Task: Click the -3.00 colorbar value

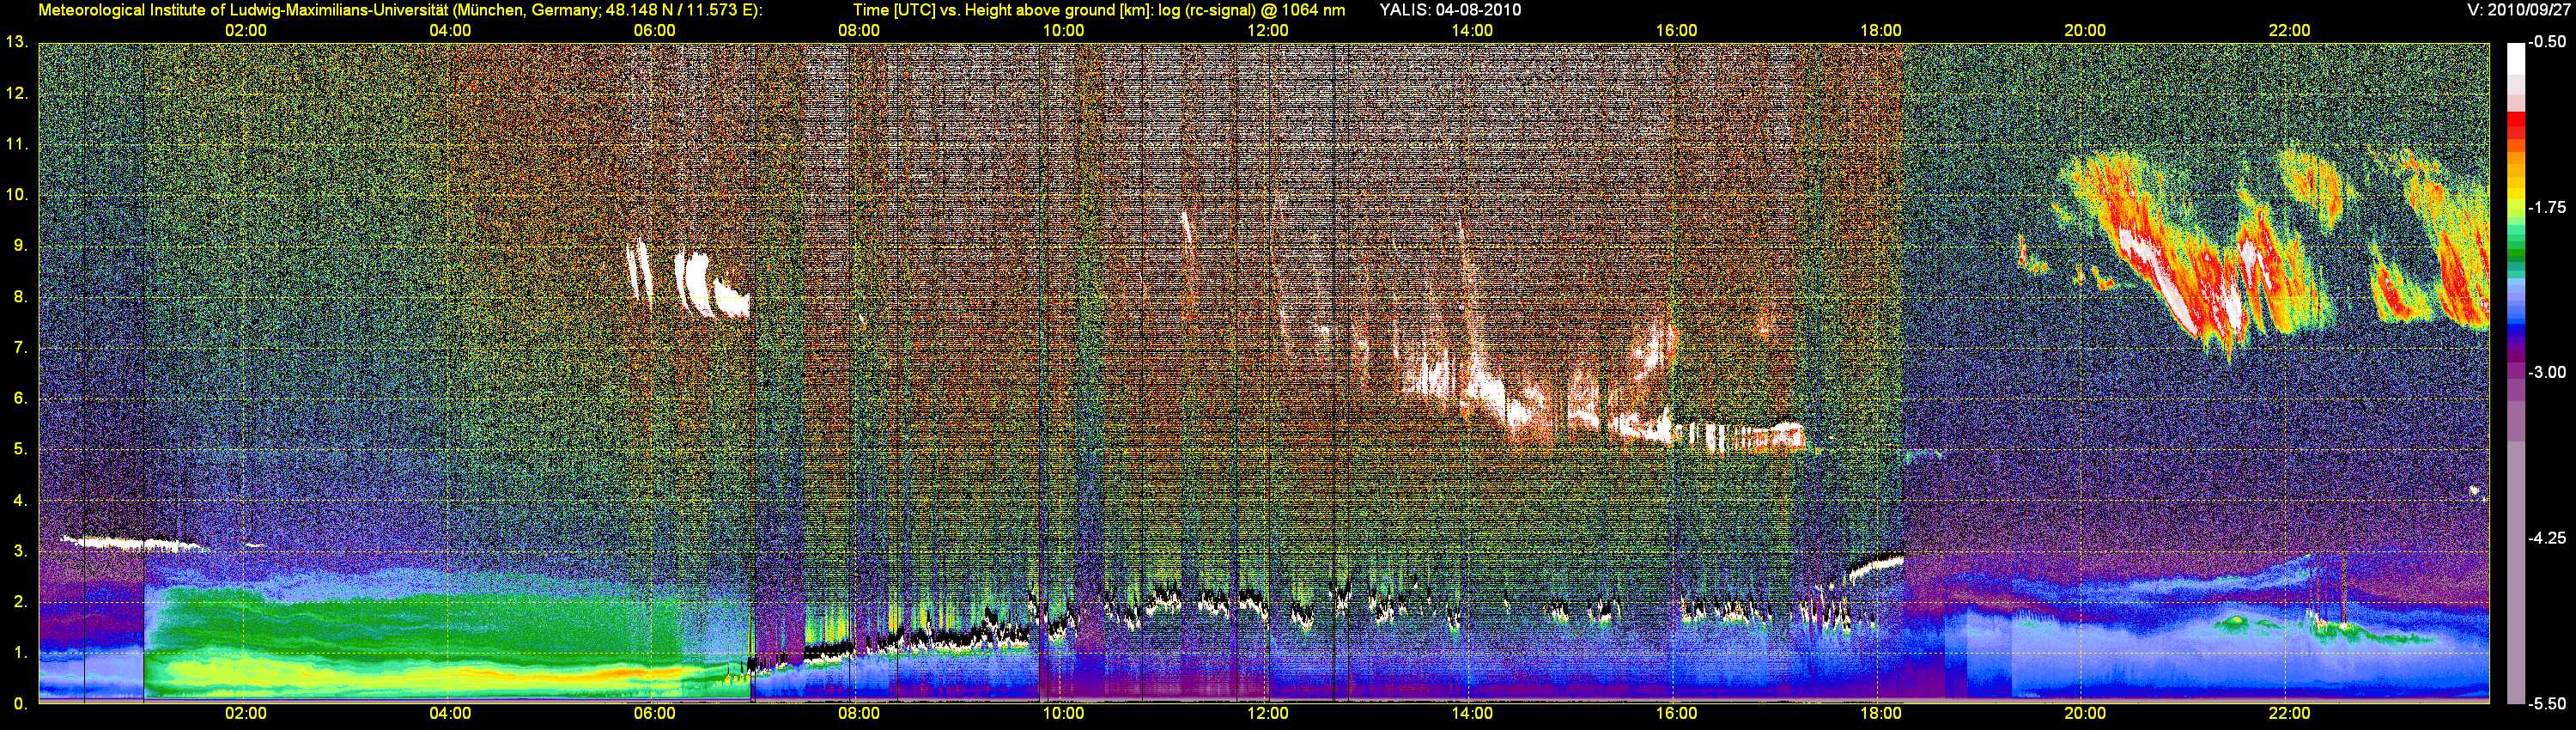Action: click(2548, 372)
